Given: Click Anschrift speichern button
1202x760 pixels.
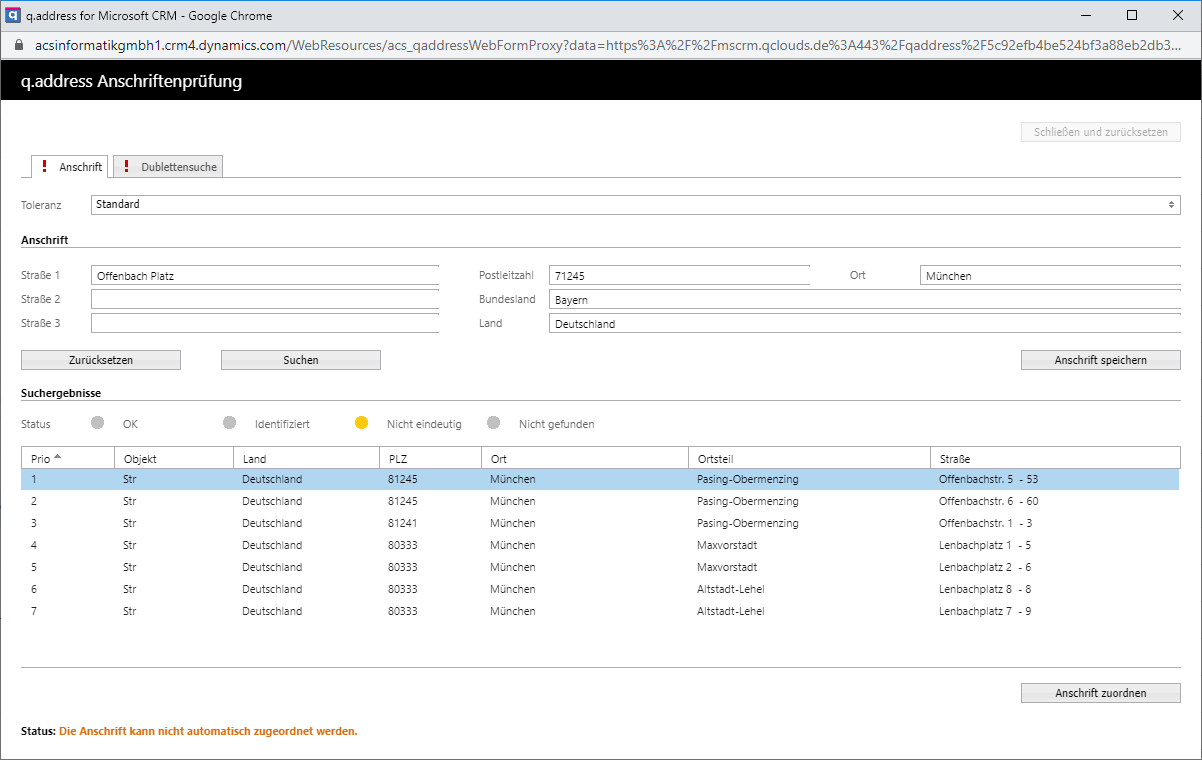Looking at the screenshot, I should (1100, 360).
